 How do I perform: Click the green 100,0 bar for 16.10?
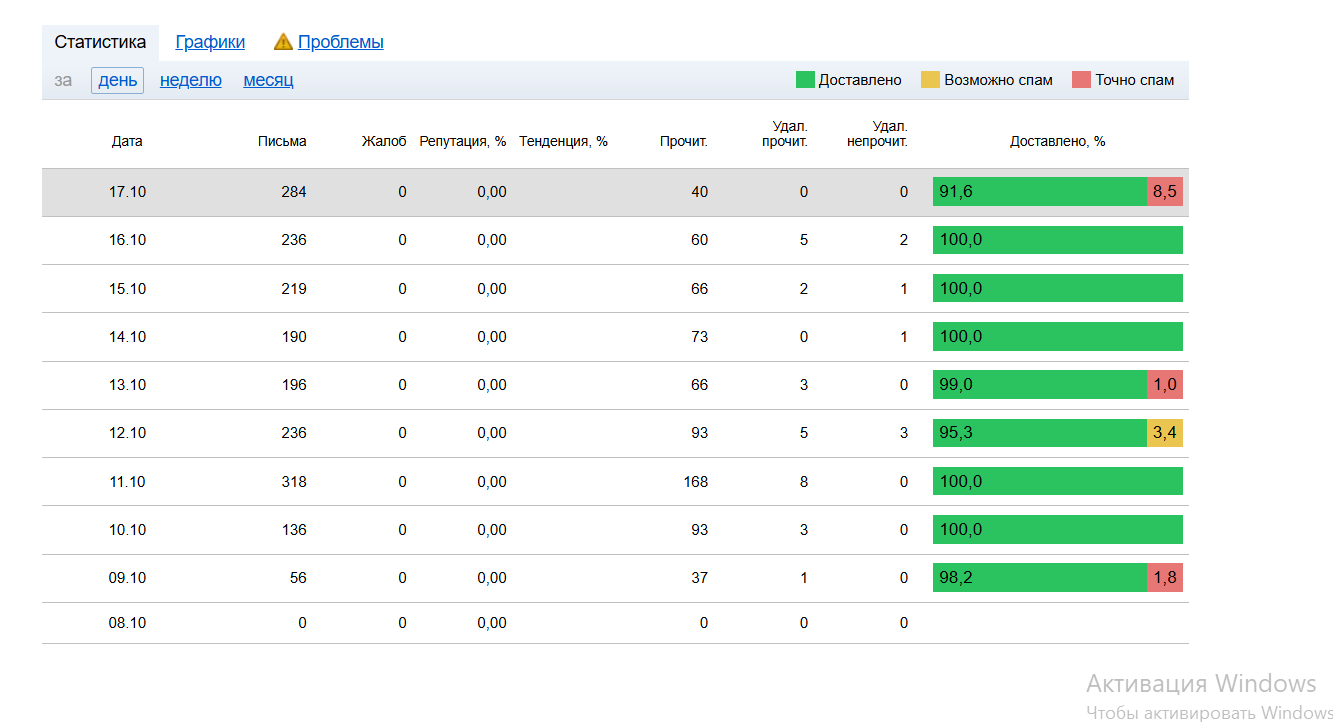click(1057, 240)
